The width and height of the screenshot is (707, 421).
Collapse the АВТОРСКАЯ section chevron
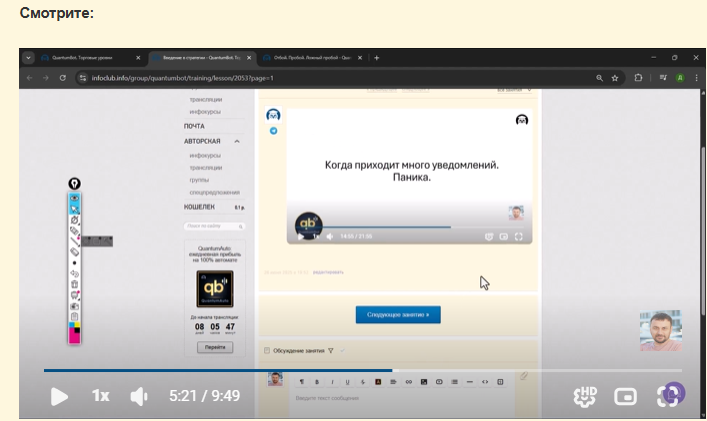pyautogui.click(x=237, y=141)
